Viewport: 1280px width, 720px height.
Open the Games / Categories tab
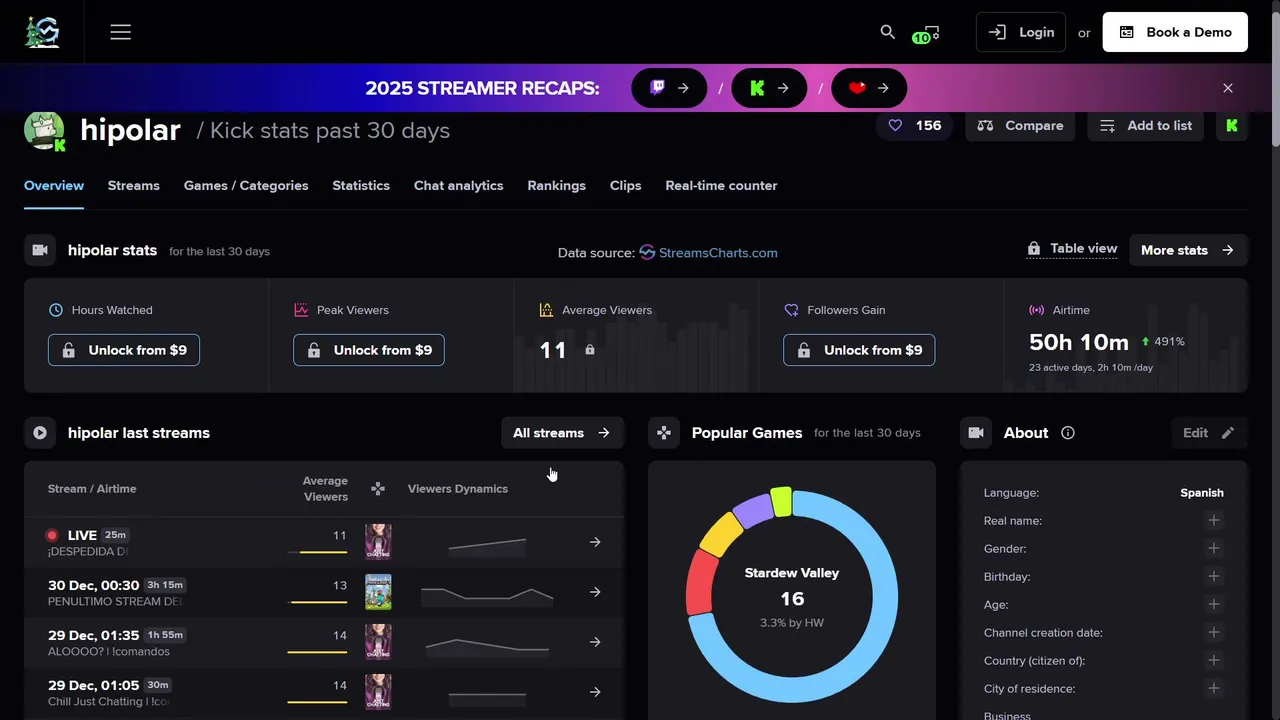[x=246, y=186]
